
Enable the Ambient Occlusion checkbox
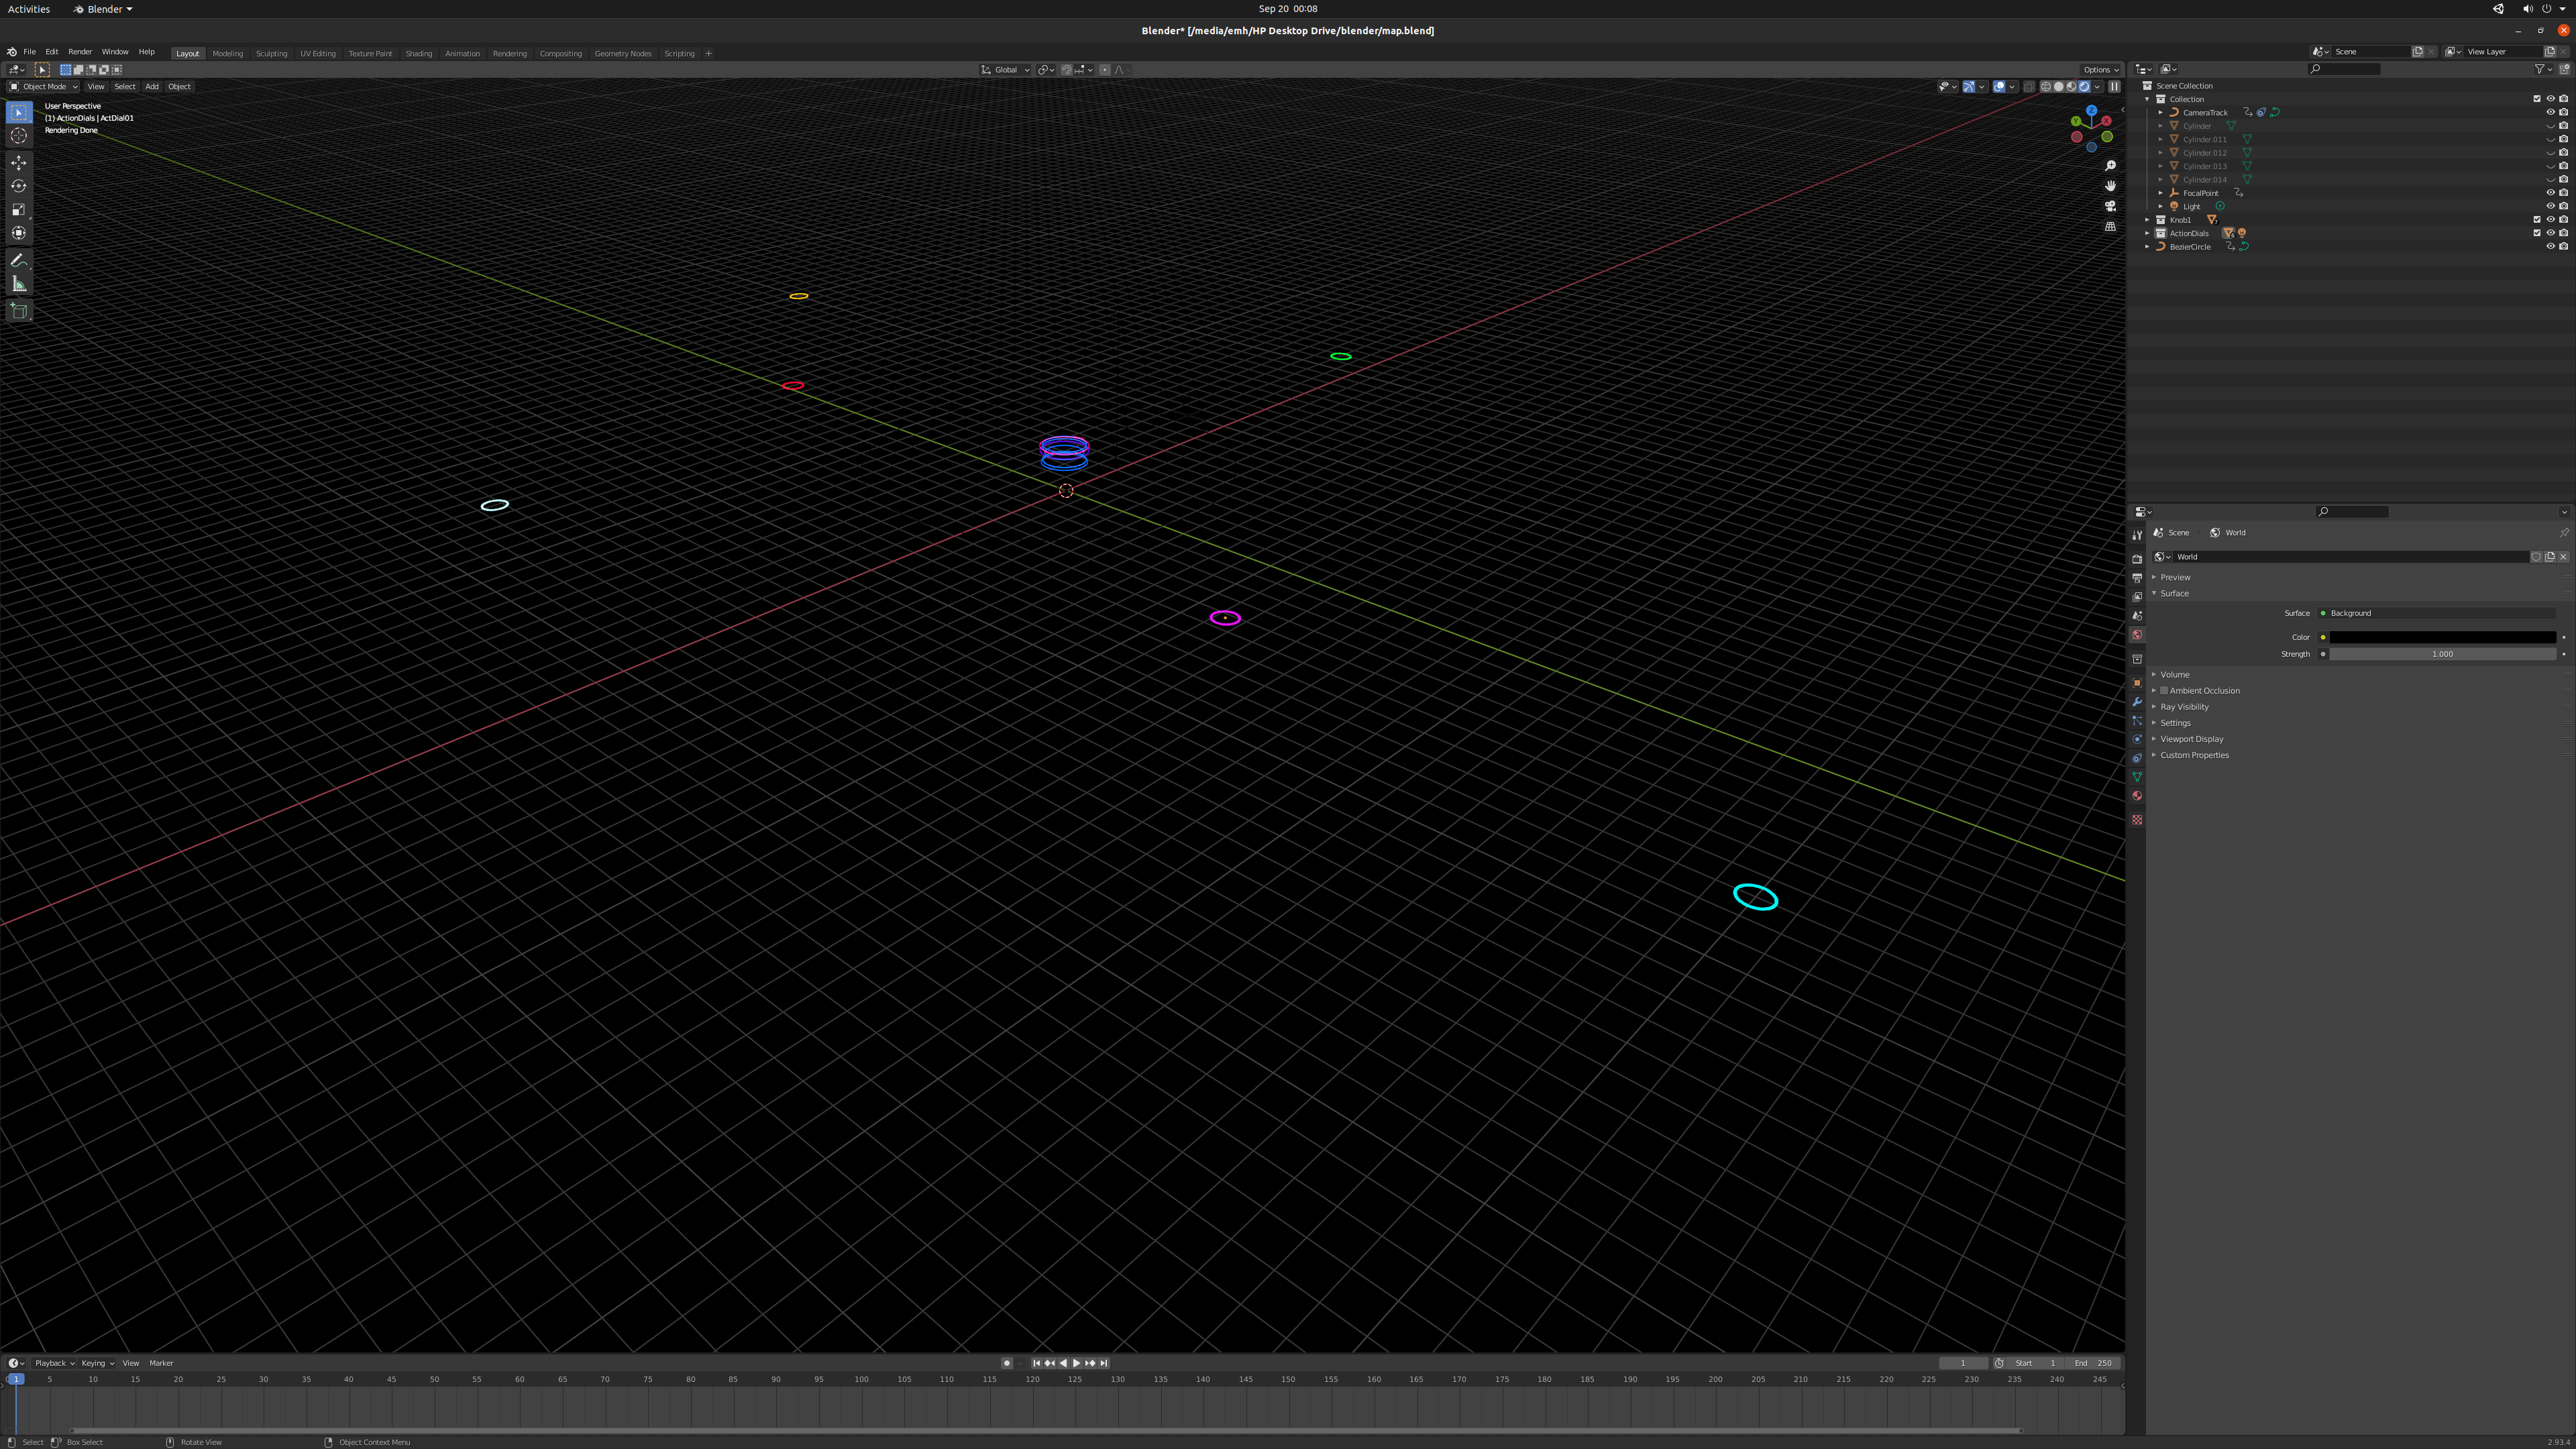(x=2164, y=690)
